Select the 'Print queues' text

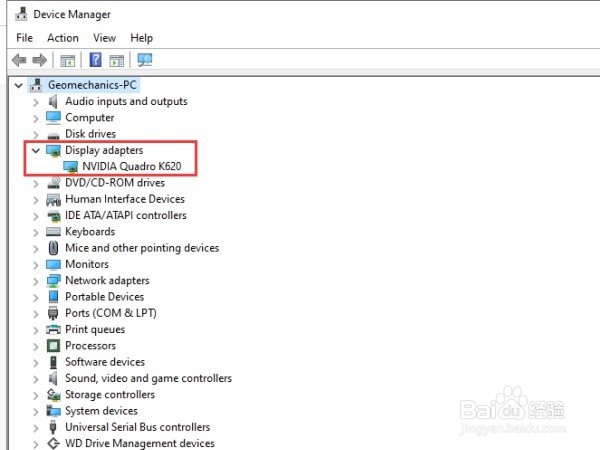coord(95,329)
